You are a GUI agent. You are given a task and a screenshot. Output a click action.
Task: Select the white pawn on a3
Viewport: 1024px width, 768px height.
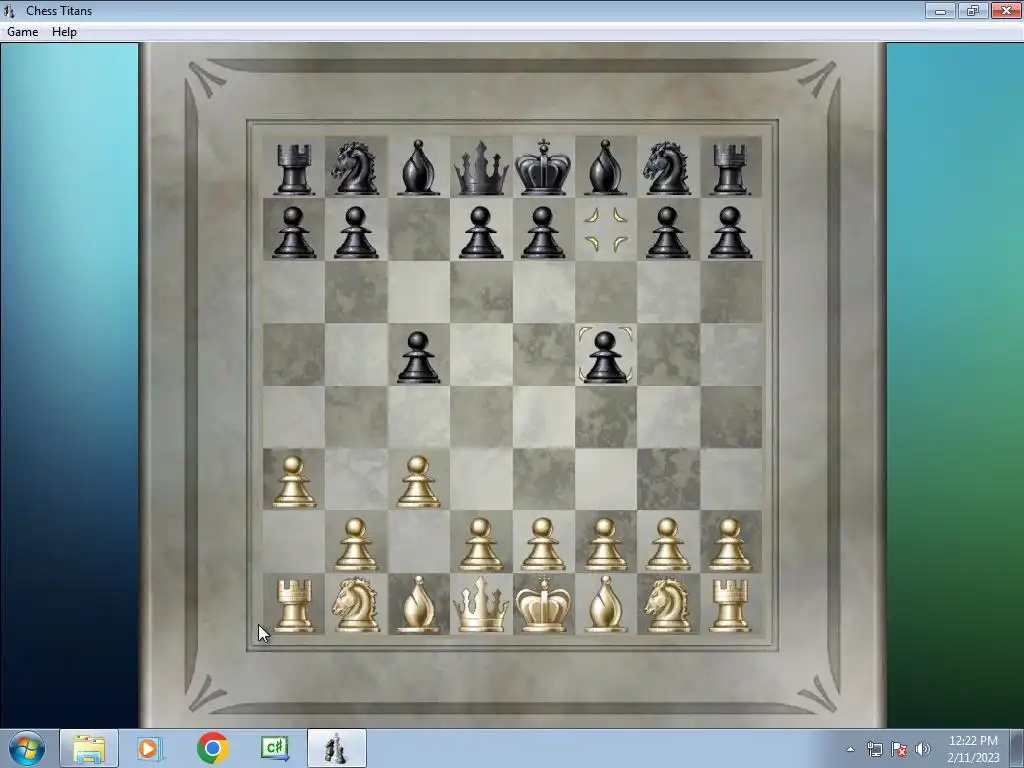[293, 482]
